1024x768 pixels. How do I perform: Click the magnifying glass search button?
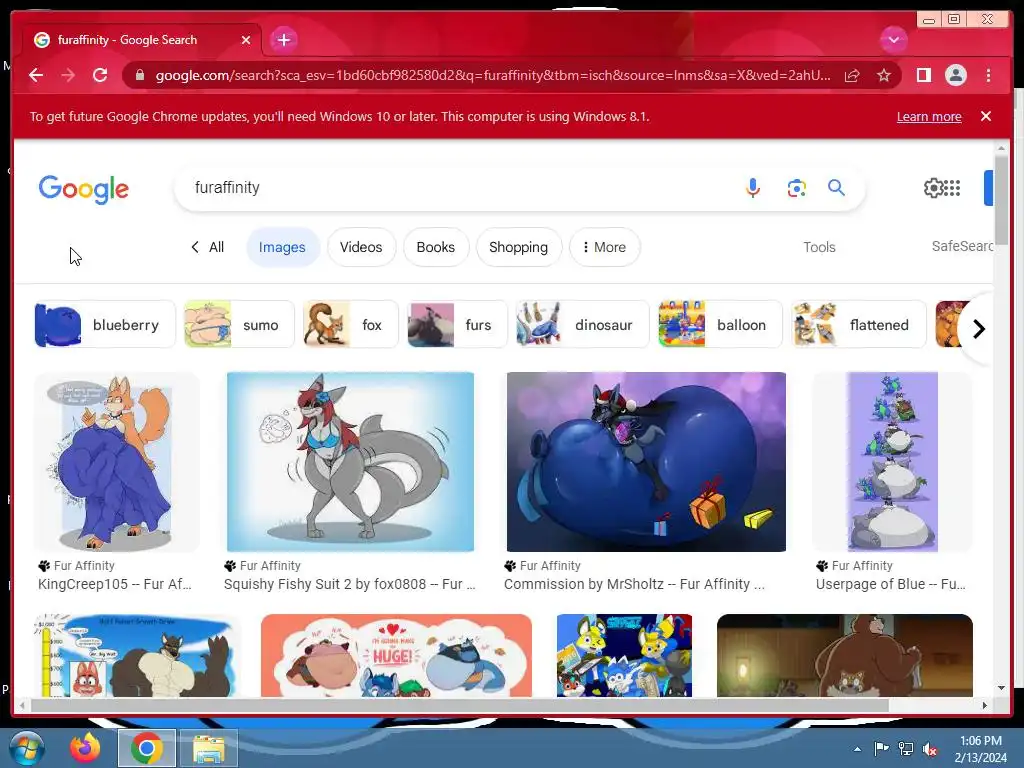click(836, 188)
